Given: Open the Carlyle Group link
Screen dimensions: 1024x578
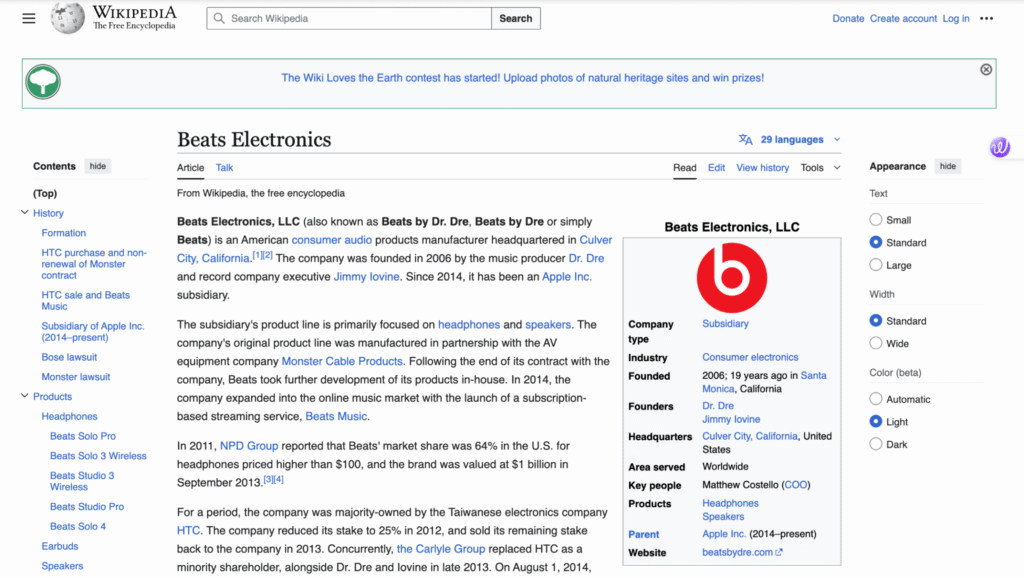Looking at the screenshot, I should [x=441, y=549].
